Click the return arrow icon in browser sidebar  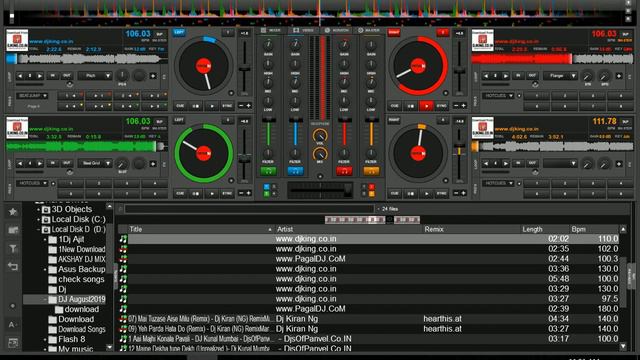[x=13, y=267]
